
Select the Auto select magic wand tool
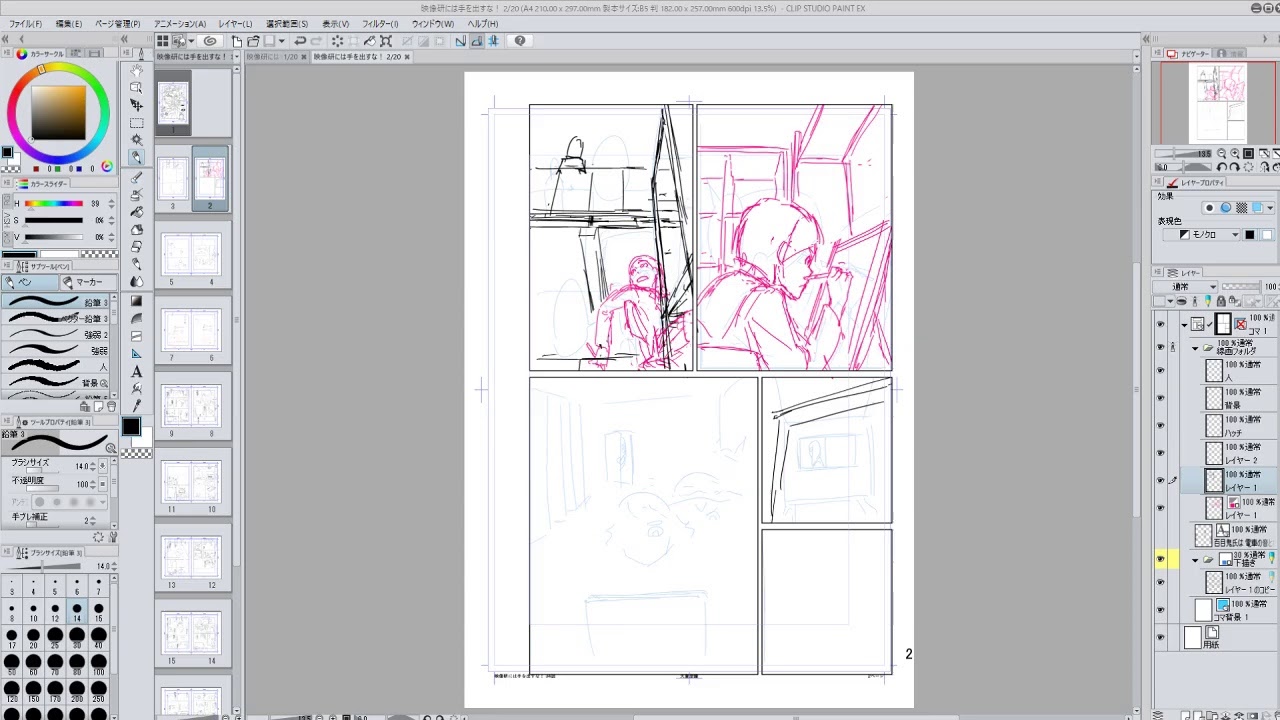tap(136, 140)
